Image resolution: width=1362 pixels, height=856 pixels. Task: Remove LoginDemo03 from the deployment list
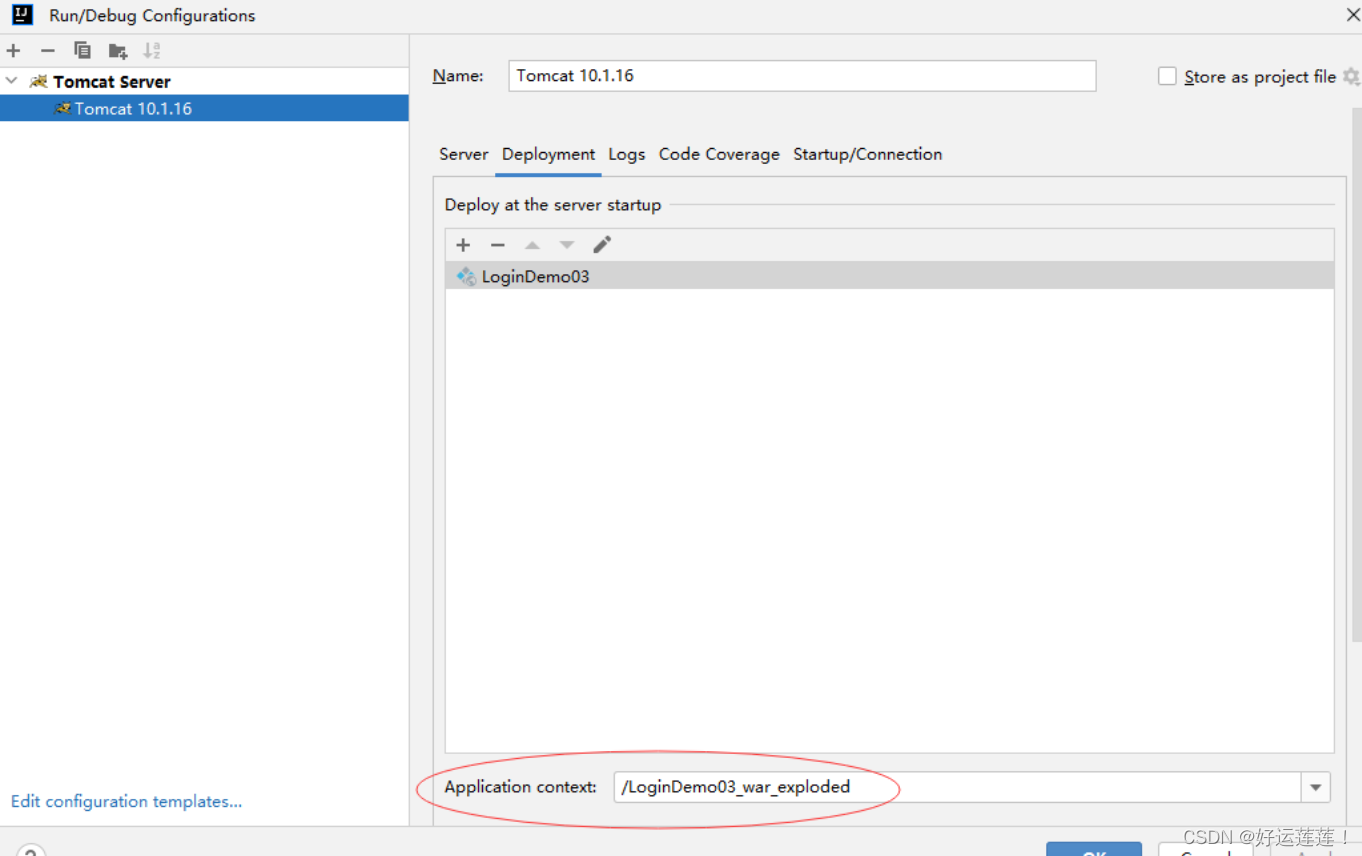click(497, 245)
